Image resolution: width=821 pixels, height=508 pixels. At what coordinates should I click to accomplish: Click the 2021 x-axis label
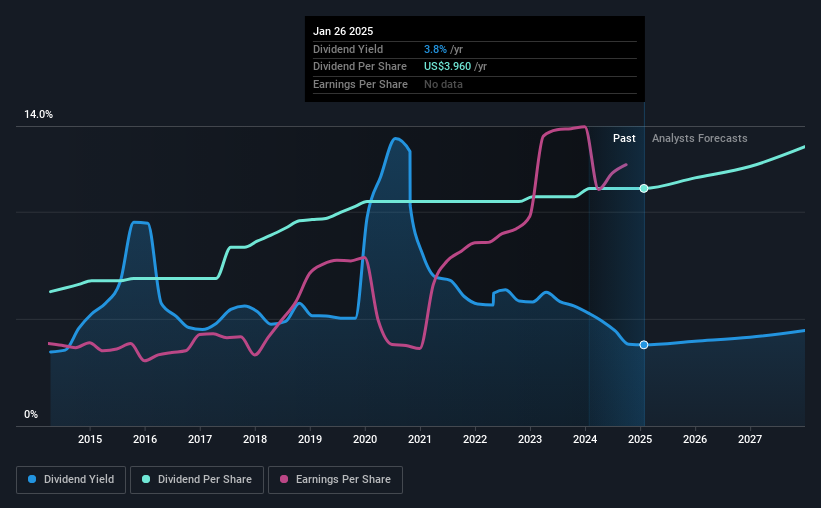[x=420, y=439]
